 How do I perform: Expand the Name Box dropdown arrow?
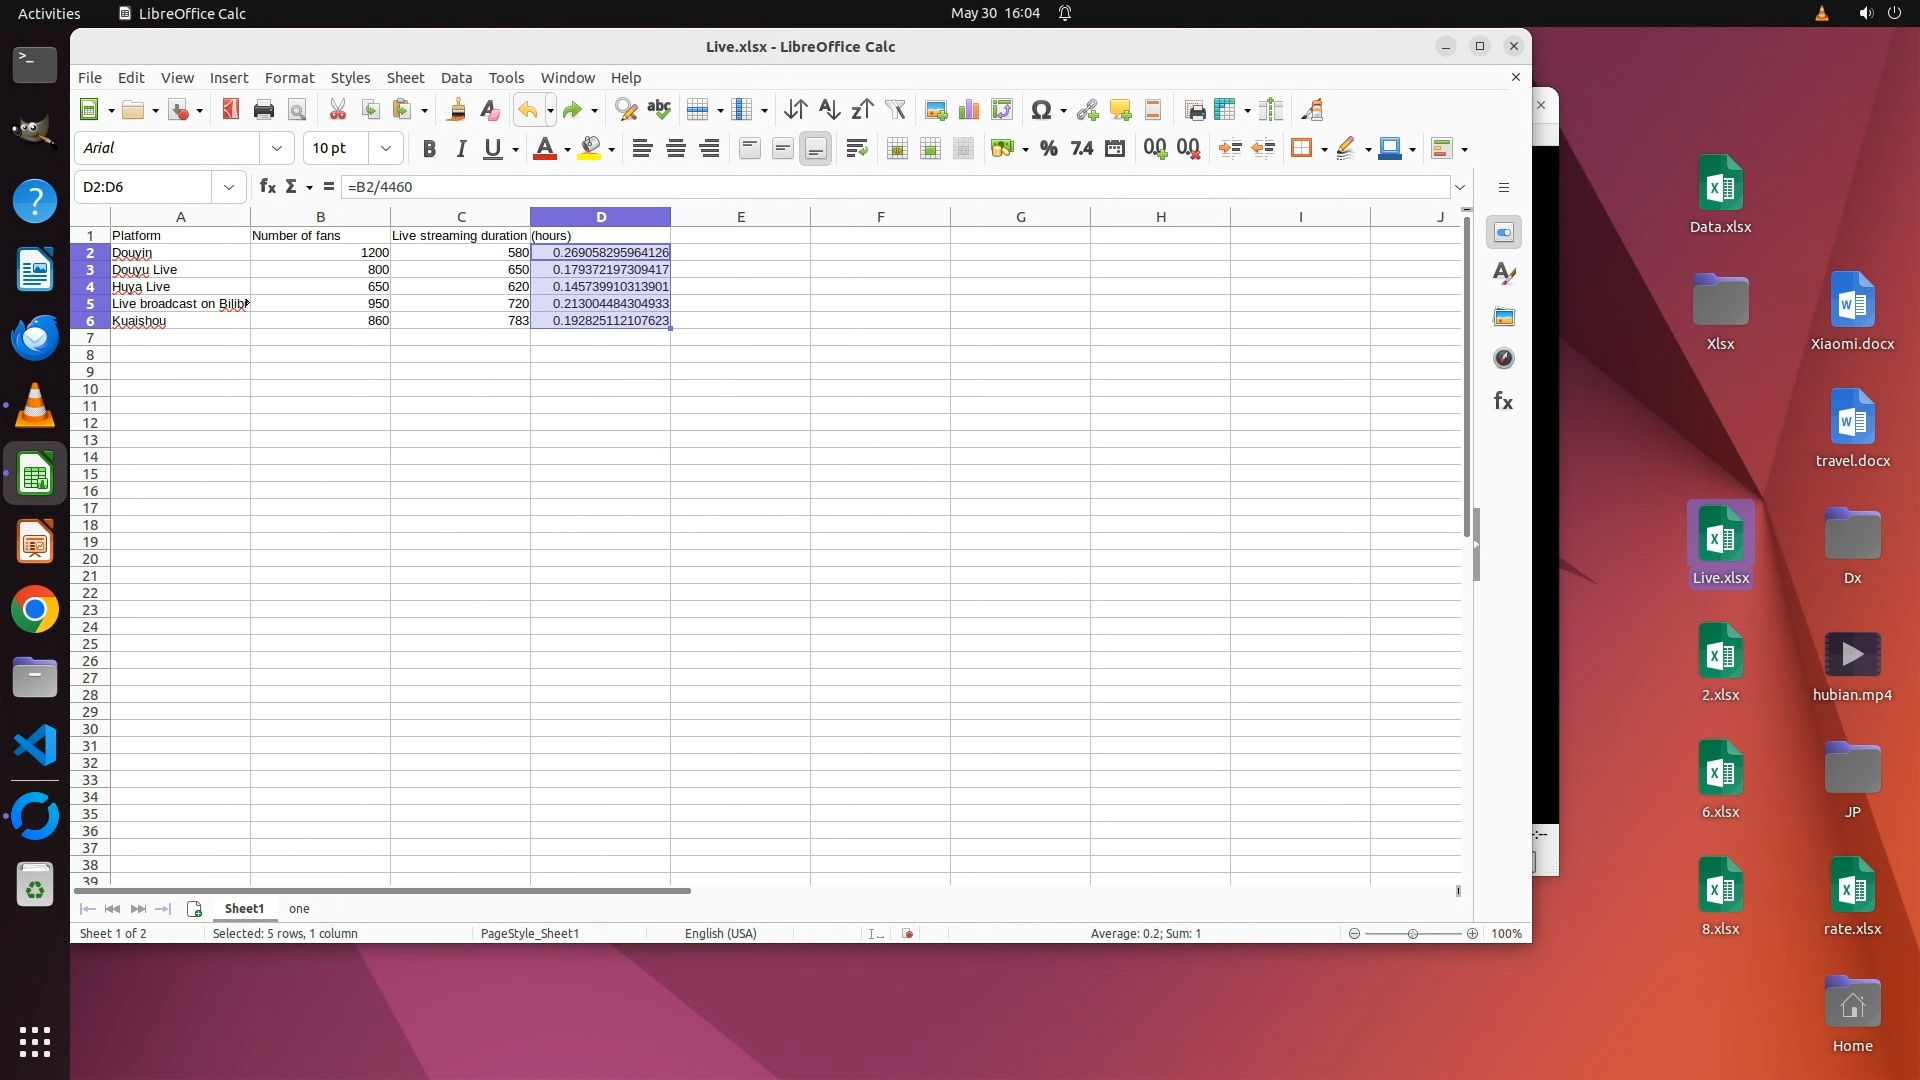pos(229,187)
